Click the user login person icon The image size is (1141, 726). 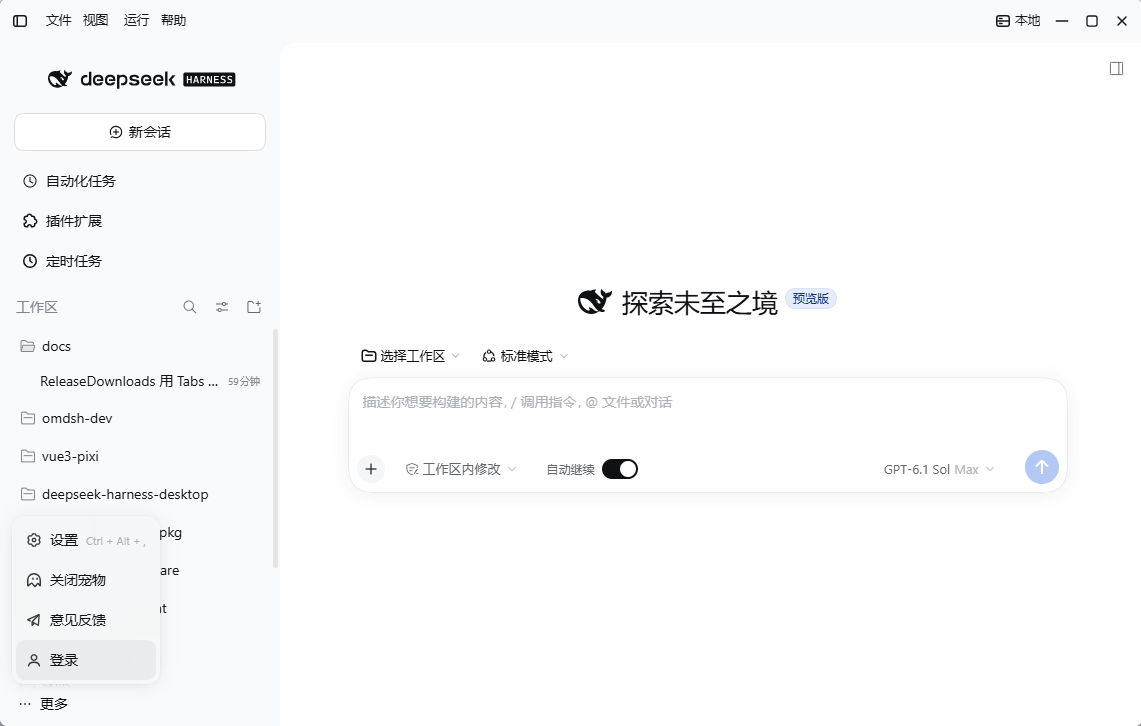33,660
